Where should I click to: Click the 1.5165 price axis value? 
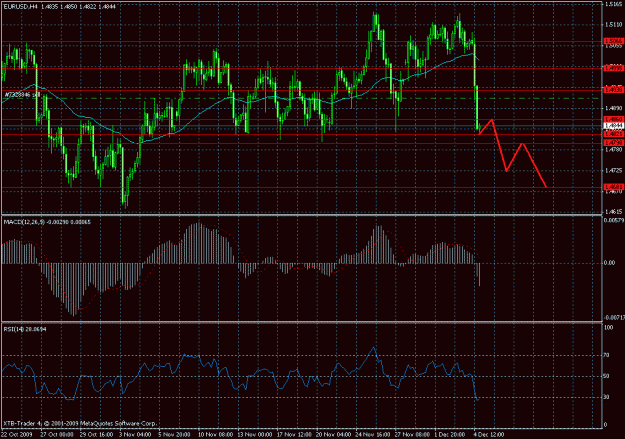tap(614, 4)
